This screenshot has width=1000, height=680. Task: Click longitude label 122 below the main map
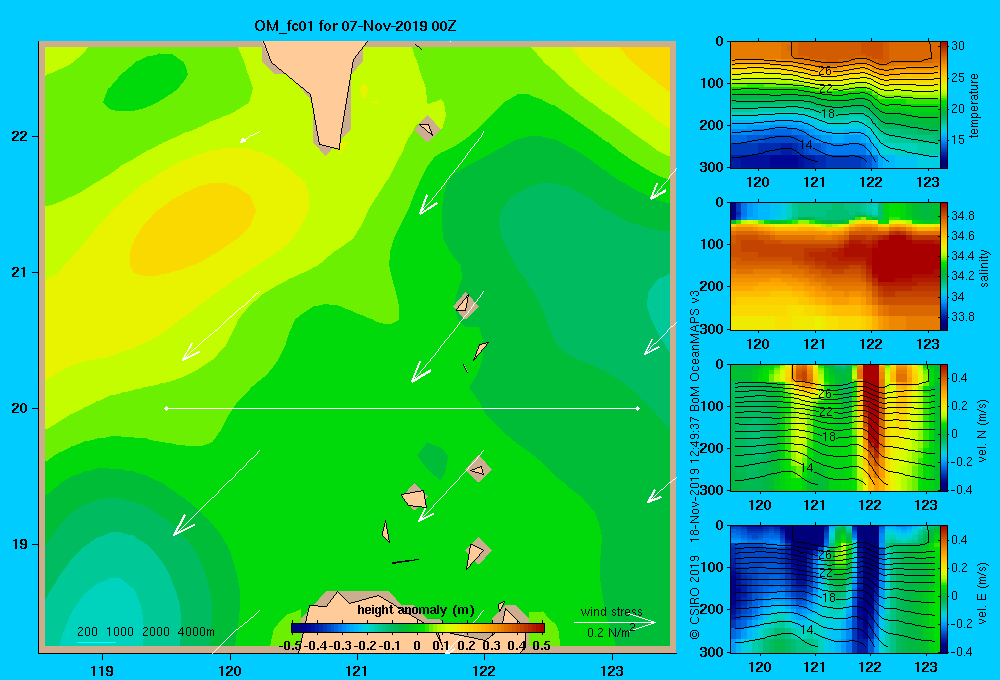[x=484, y=670]
